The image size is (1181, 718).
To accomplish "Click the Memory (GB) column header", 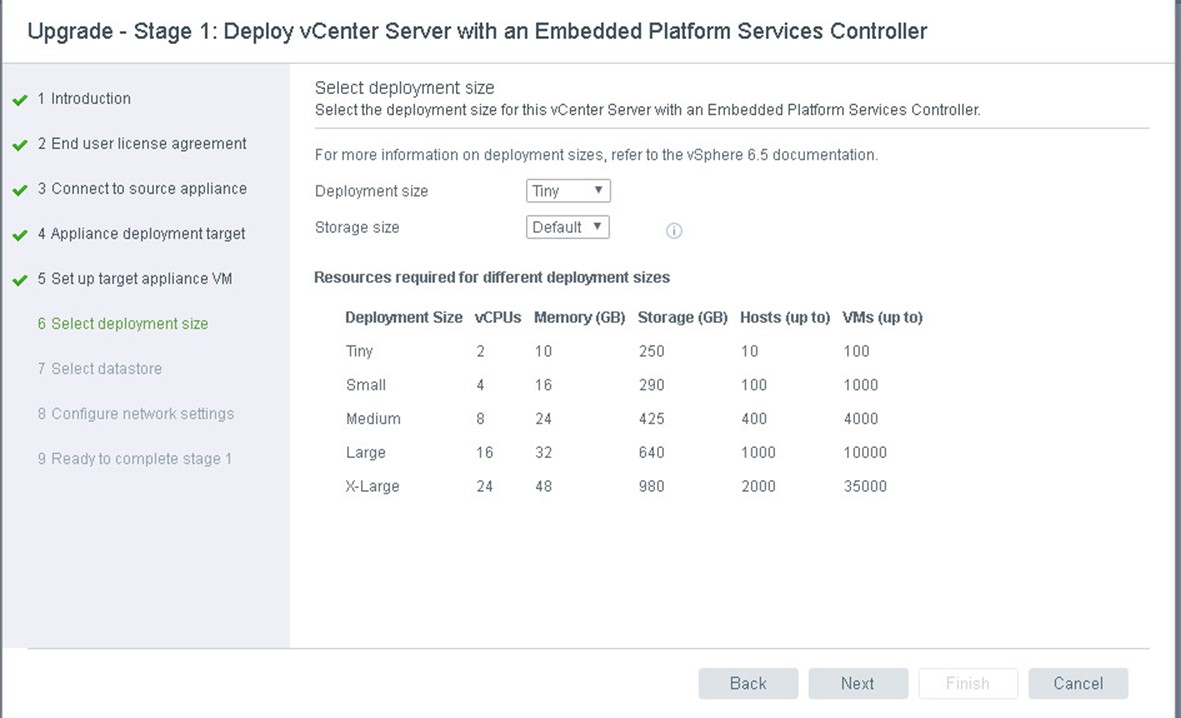I will coord(579,318).
